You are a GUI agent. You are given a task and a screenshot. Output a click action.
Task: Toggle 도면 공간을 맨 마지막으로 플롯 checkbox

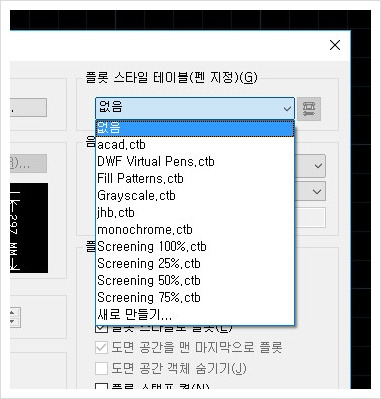(x=101, y=348)
